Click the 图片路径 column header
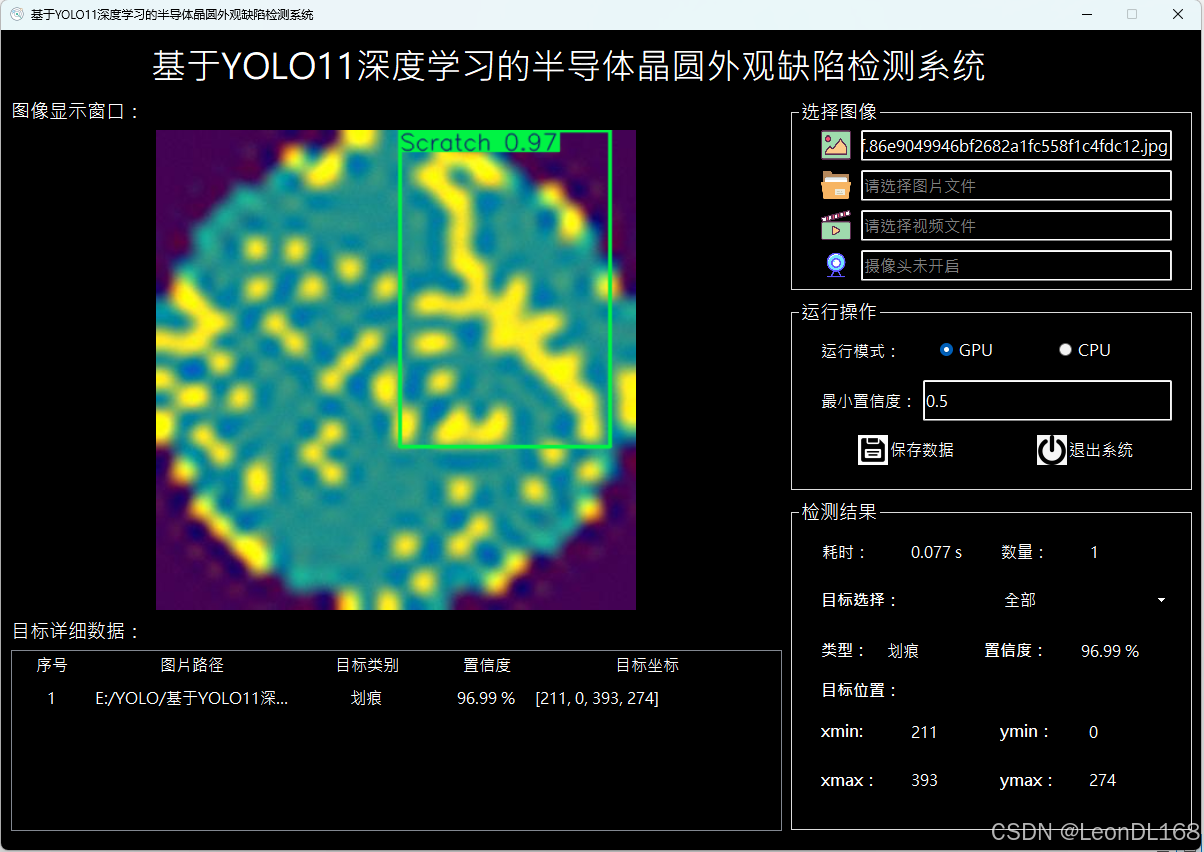 tap(192, 665)
